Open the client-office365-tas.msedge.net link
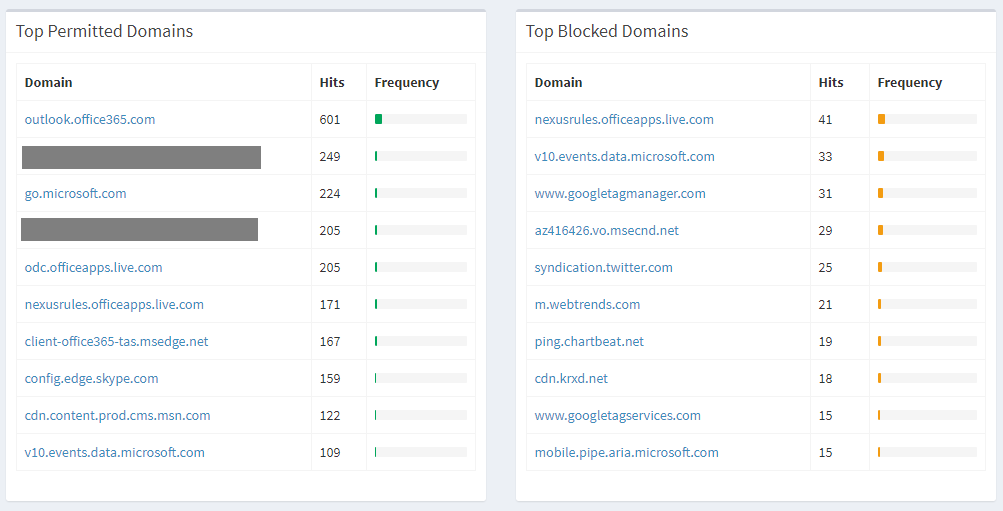The image size is (1003, 511). coord(116,342)
